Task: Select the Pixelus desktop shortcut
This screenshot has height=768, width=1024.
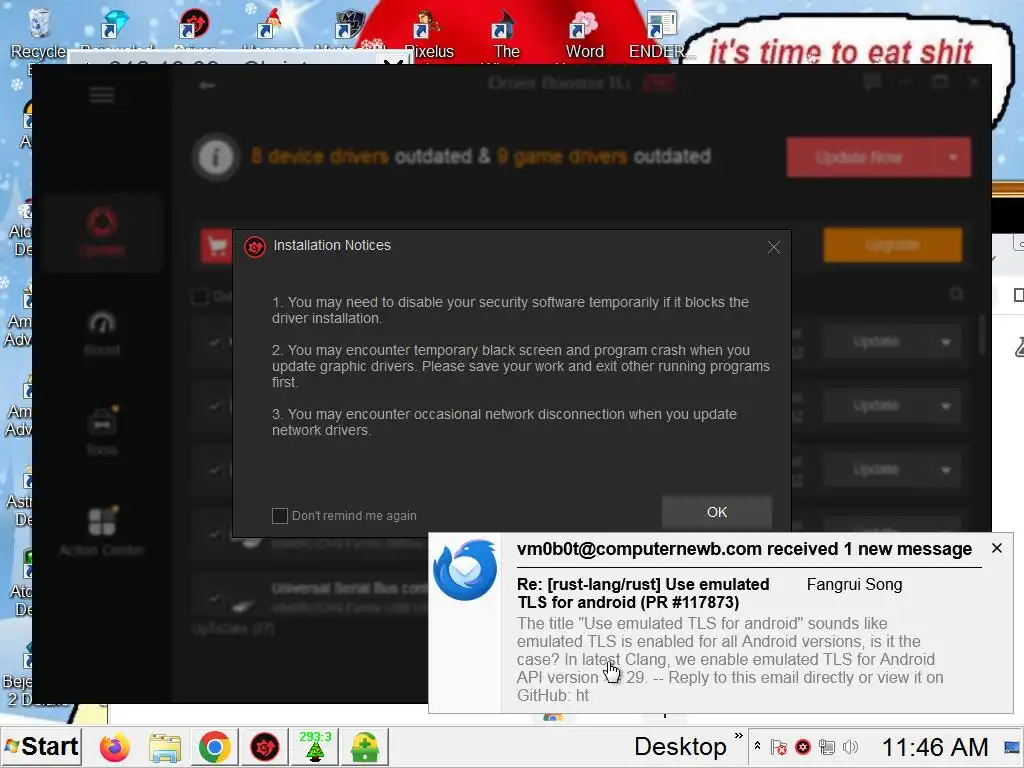Action: tap(428, 34)
